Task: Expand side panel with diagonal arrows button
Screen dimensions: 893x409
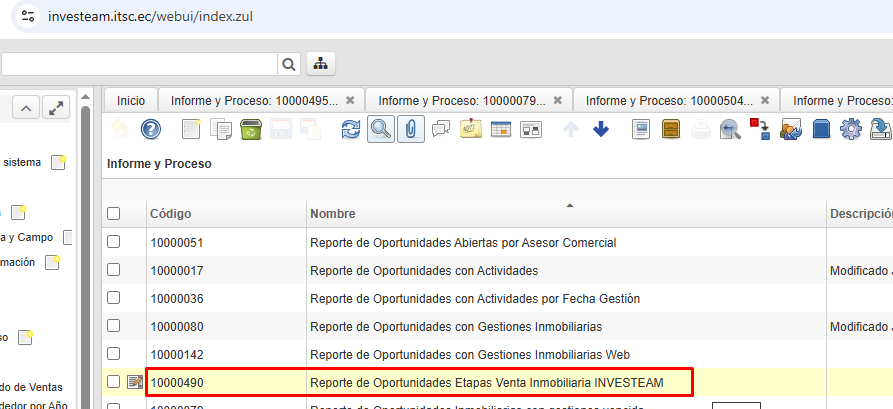Action: click(57, 108)
